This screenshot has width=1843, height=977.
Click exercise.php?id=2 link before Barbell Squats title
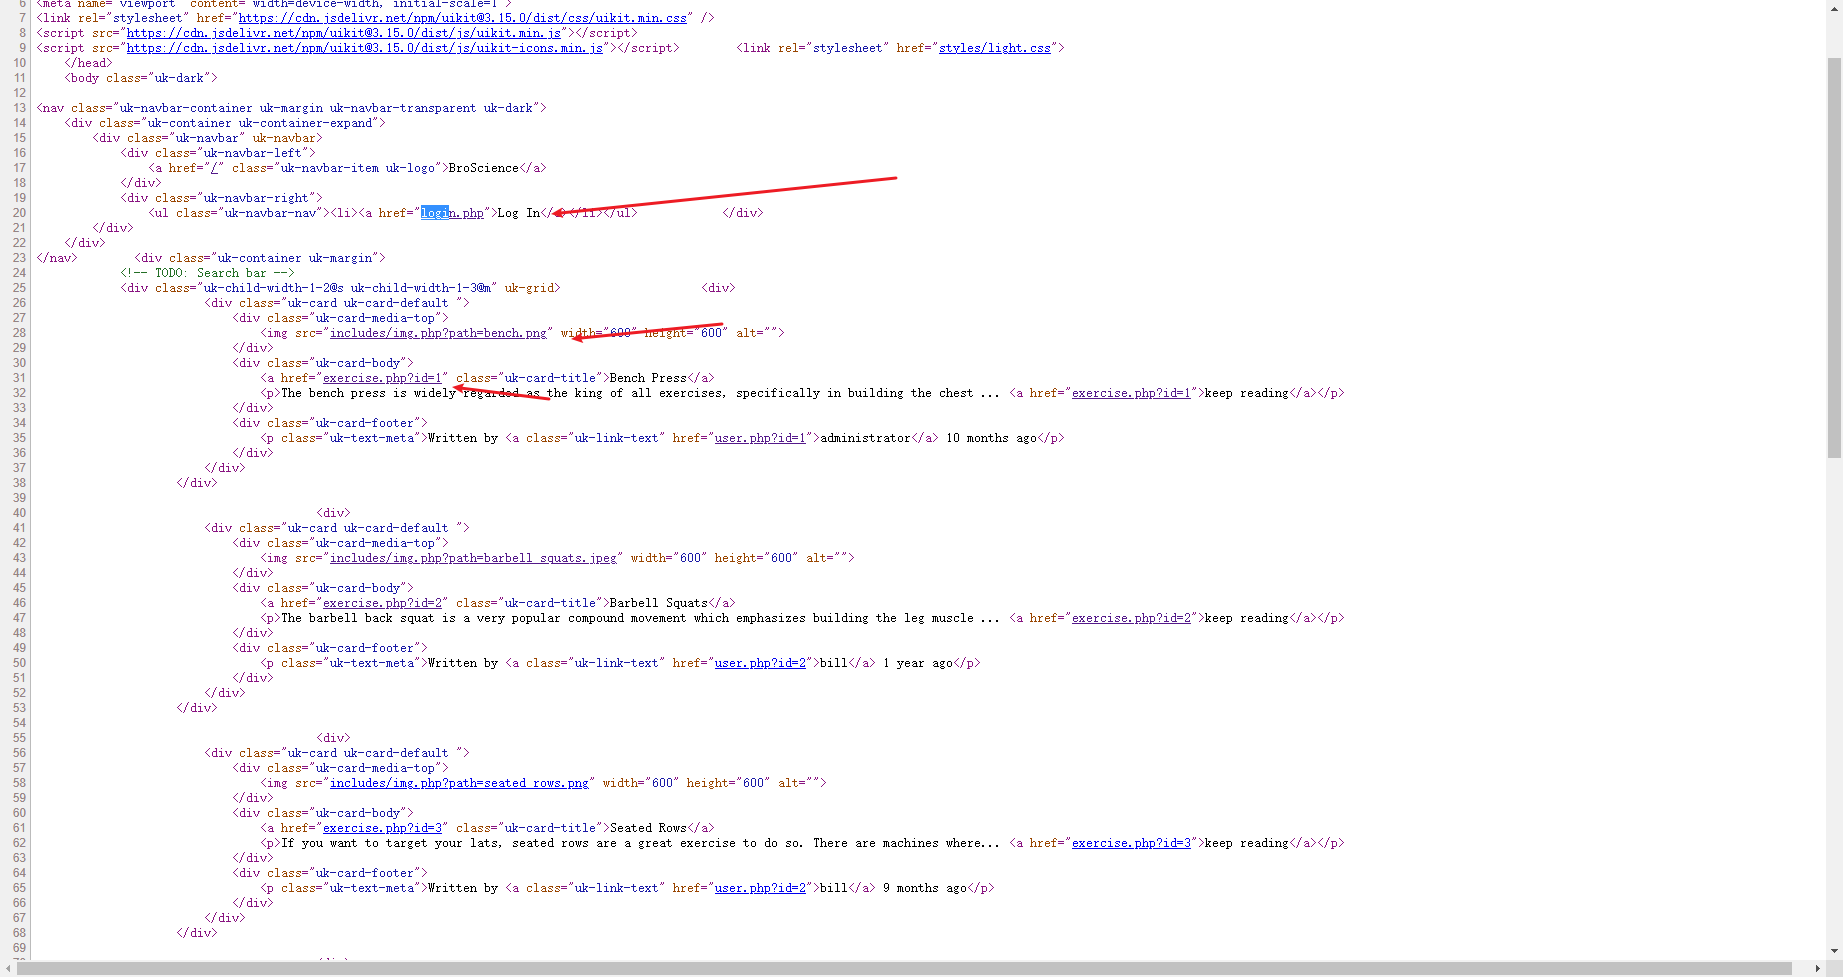(x=382, y=603)
